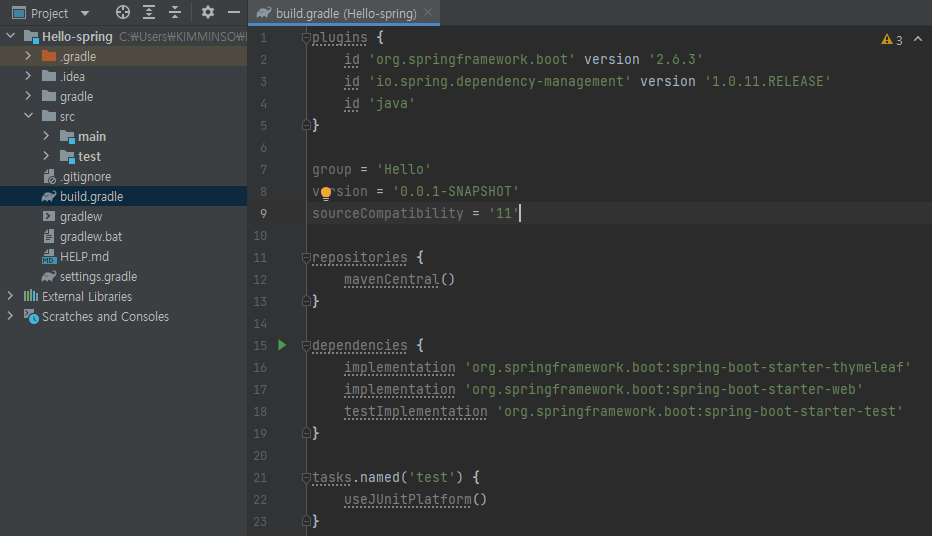932x536 pixels.
Task: Click the Expand All icon in Project toolbar
Action: click(149, 12)
